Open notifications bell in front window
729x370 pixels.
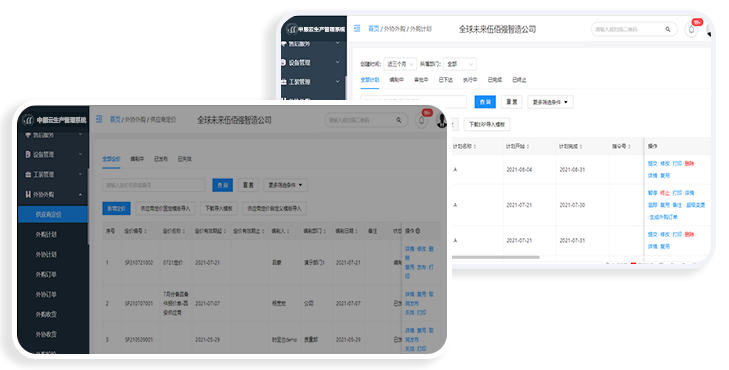pyautogui.click(x=422, y=120)
